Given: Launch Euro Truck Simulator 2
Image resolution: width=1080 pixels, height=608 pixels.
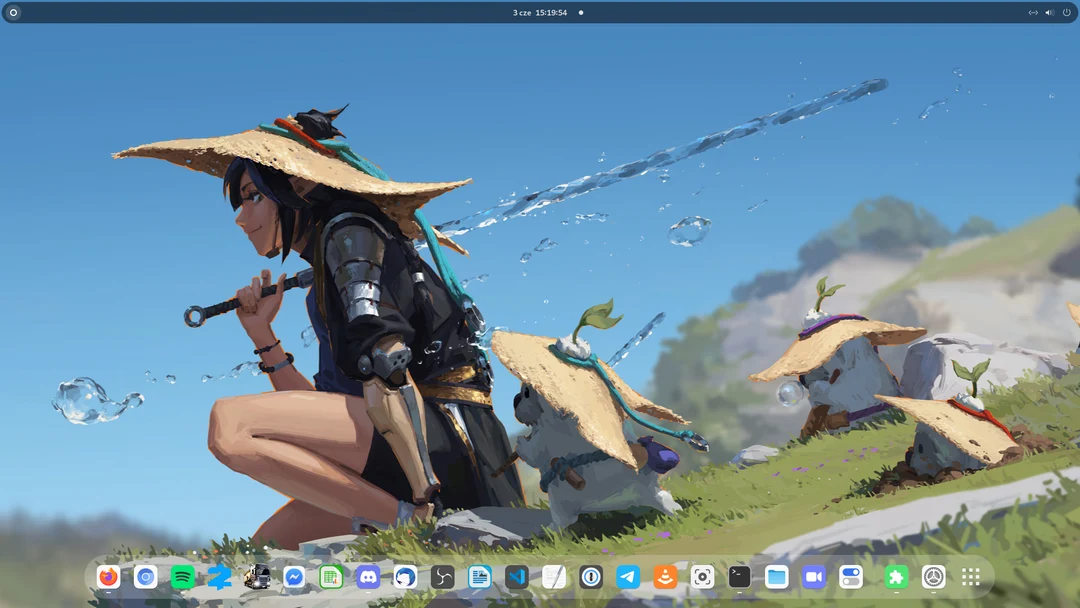Looking at the screenshot, I should coord(257,577).
